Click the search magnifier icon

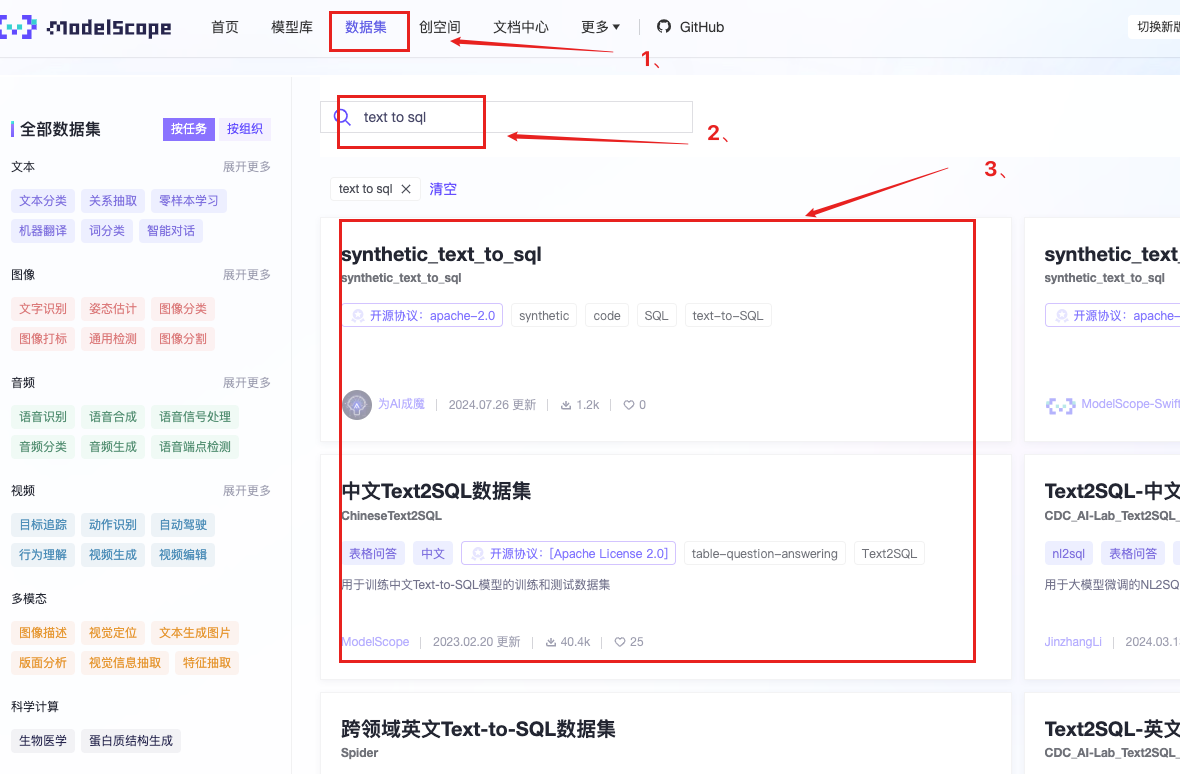[342, 117]
